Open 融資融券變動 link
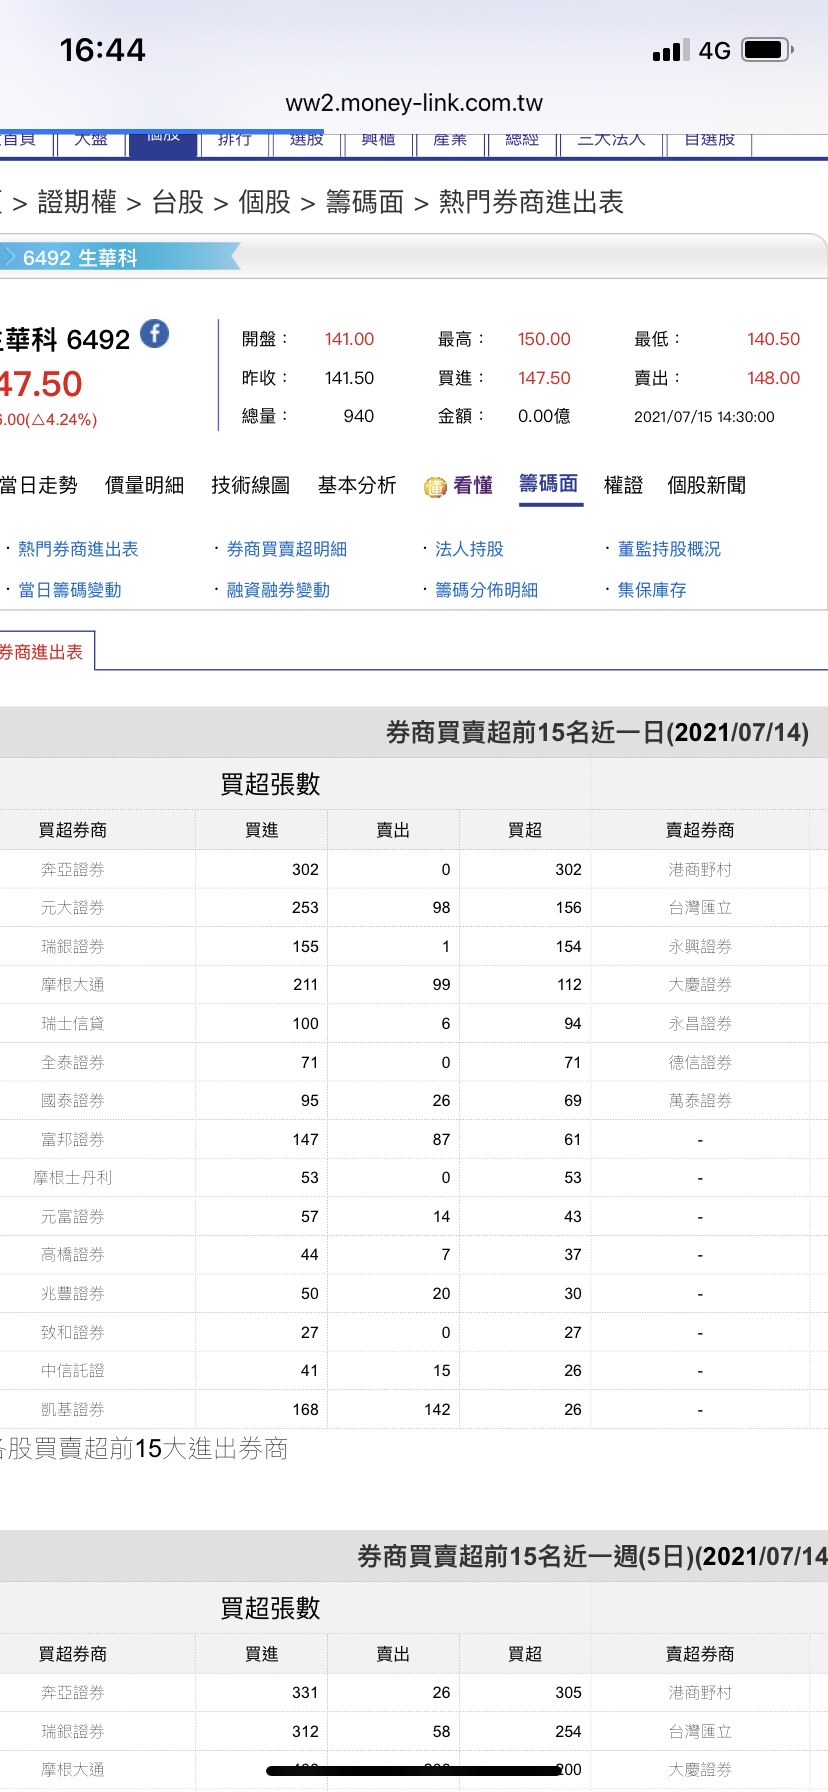The height and width of the screenshot is (1792, 828). [x=278, y=590]
